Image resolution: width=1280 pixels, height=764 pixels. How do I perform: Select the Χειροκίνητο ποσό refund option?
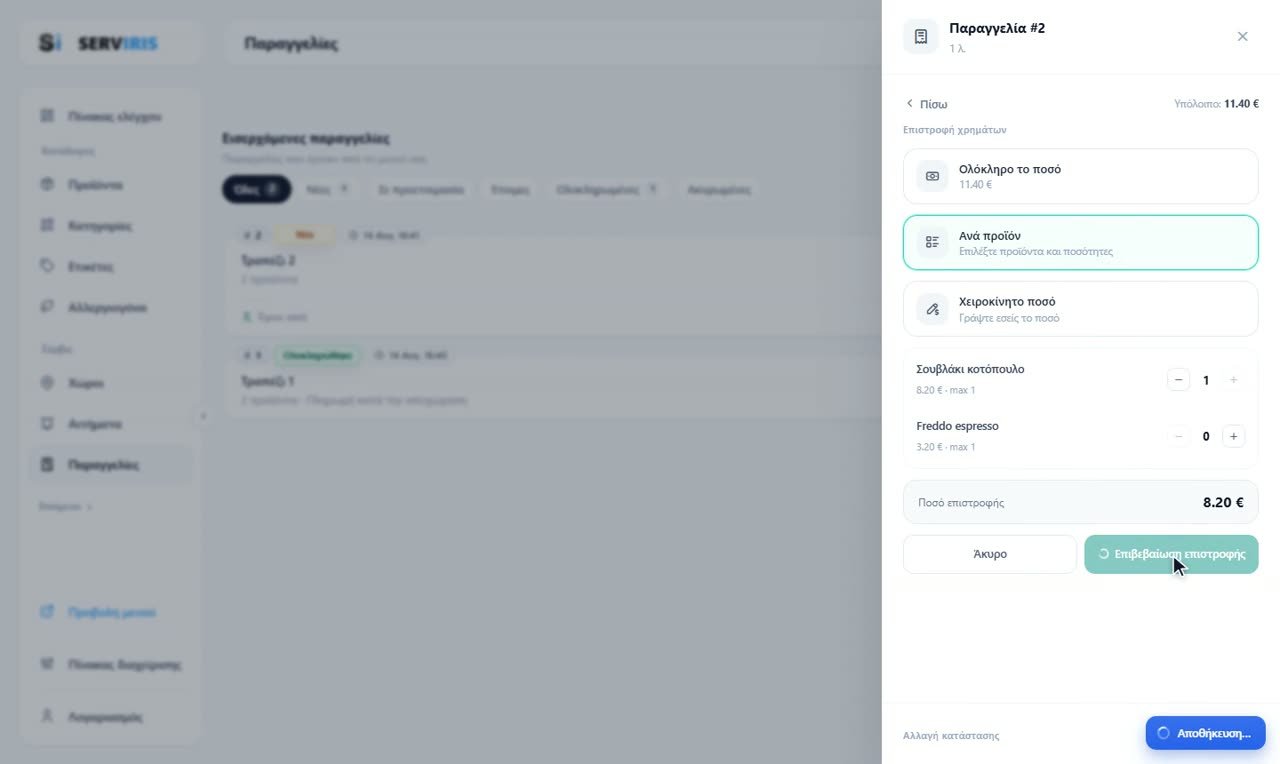[x=1080, y=309]
